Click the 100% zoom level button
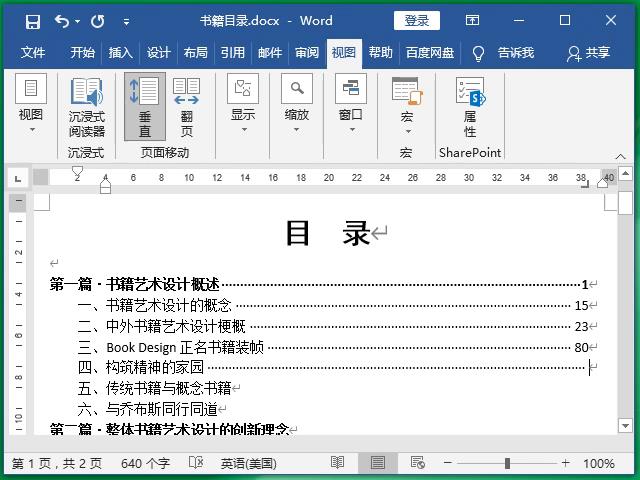Viewport: 640px width, 480px height. [599, 464]
